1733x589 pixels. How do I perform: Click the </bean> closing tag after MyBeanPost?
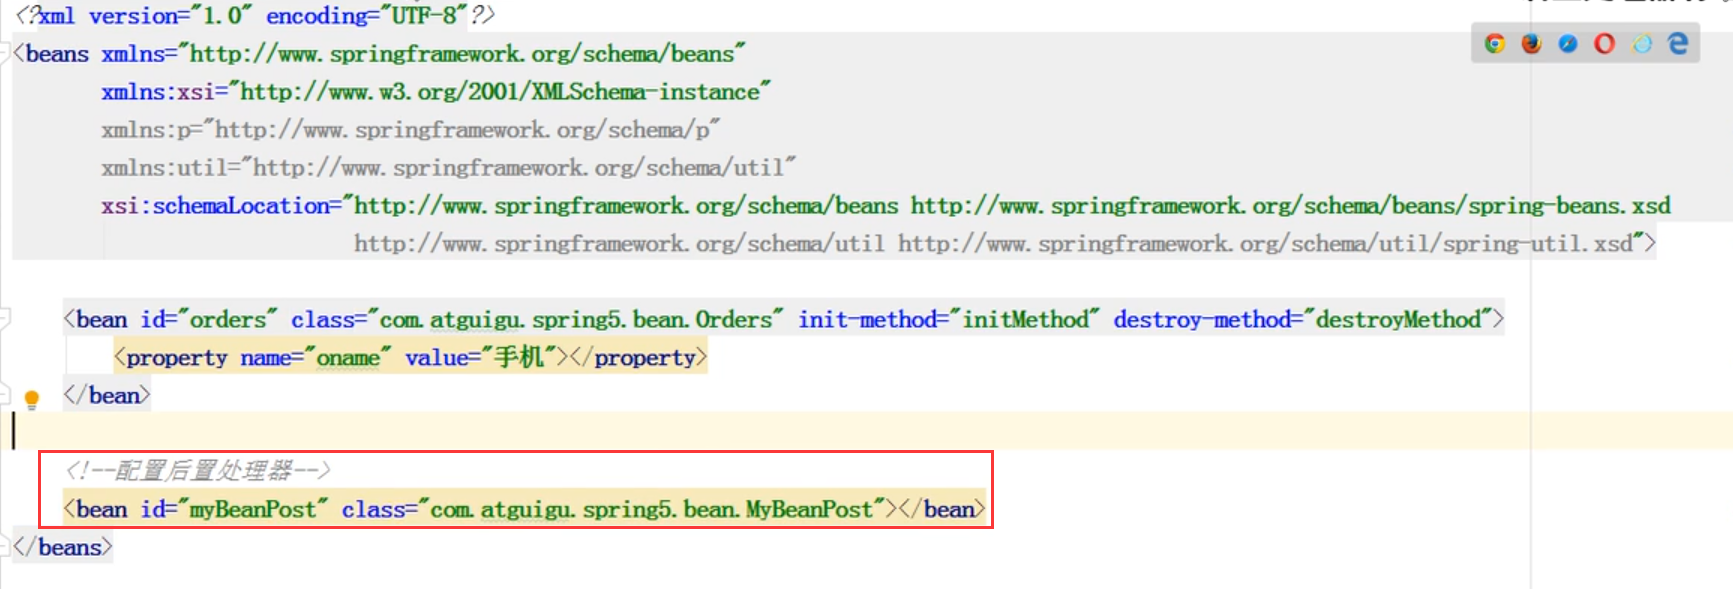pos(942,509)
